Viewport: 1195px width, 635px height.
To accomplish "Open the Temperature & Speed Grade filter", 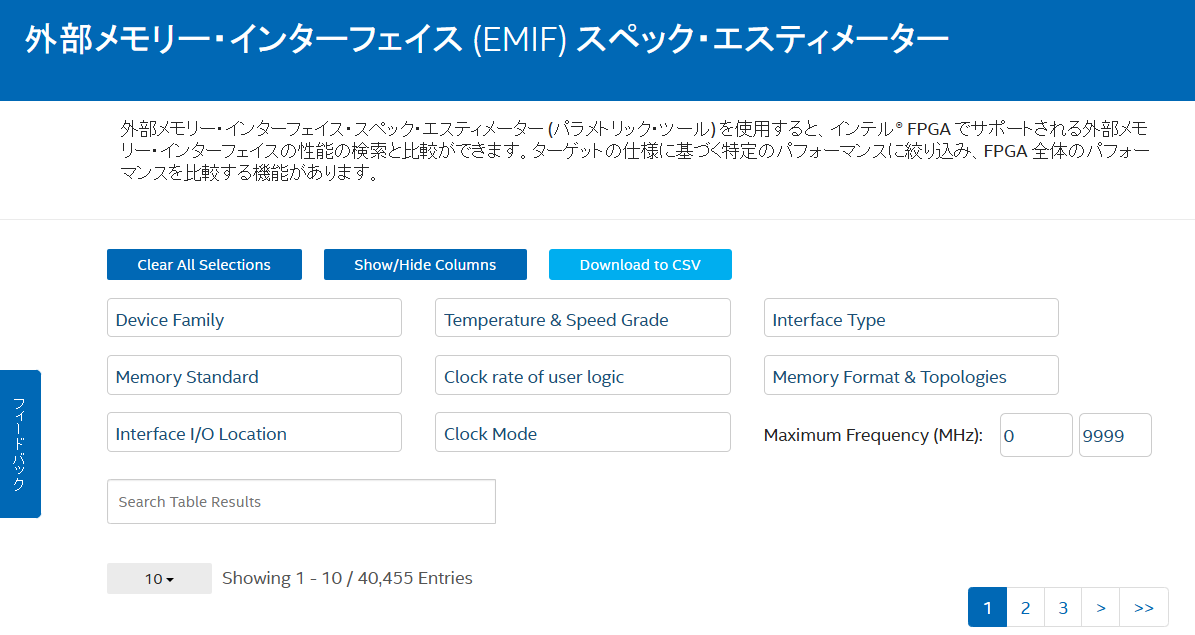I will pos(583,317).
